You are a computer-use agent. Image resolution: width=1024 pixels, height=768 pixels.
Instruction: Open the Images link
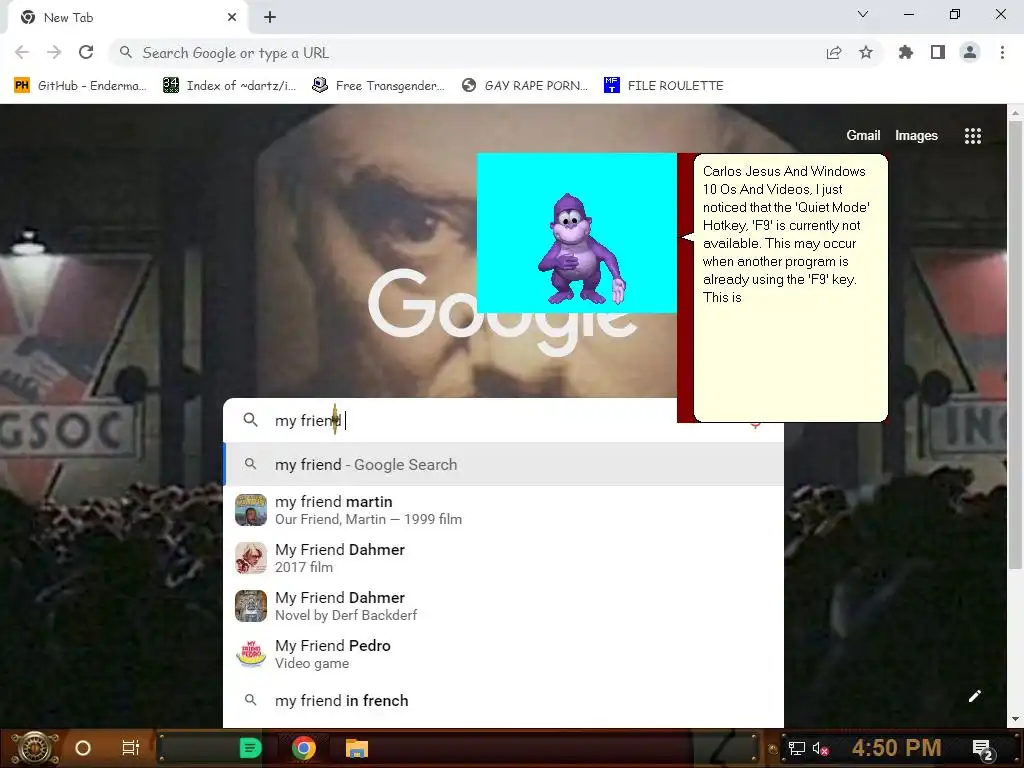(x=916, y=135)
